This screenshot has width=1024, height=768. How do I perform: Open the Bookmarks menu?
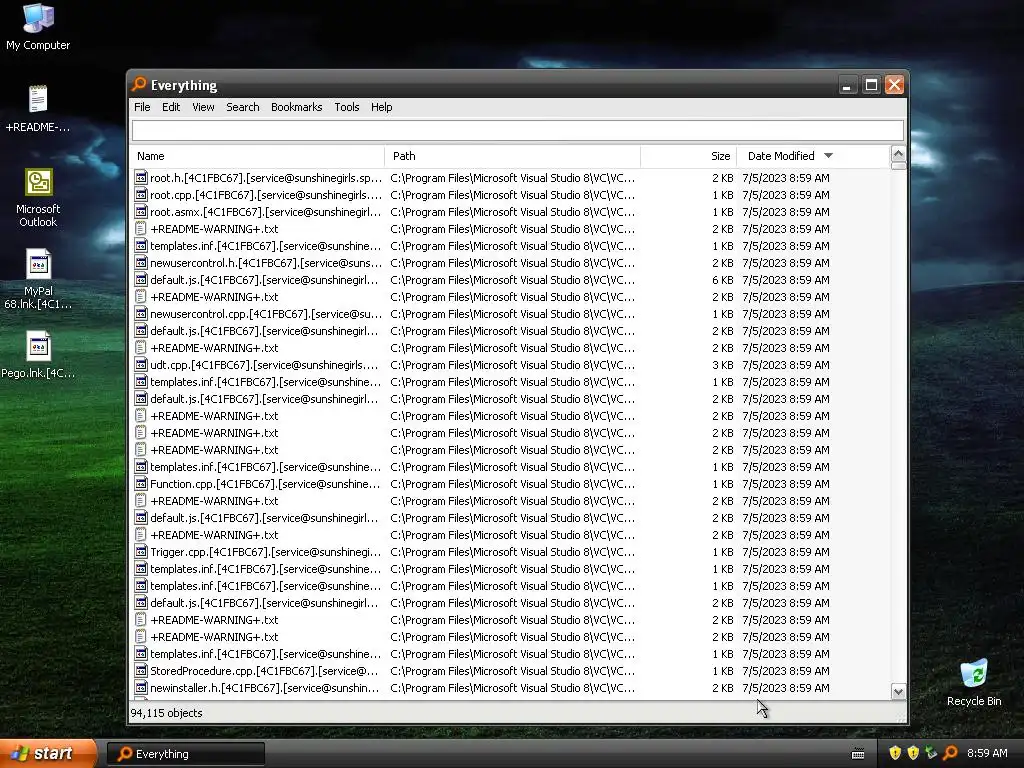(x=296, y=107)
